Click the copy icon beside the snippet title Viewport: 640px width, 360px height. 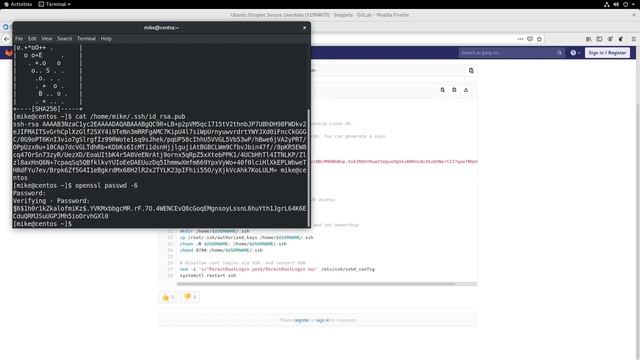click(471, 70)
